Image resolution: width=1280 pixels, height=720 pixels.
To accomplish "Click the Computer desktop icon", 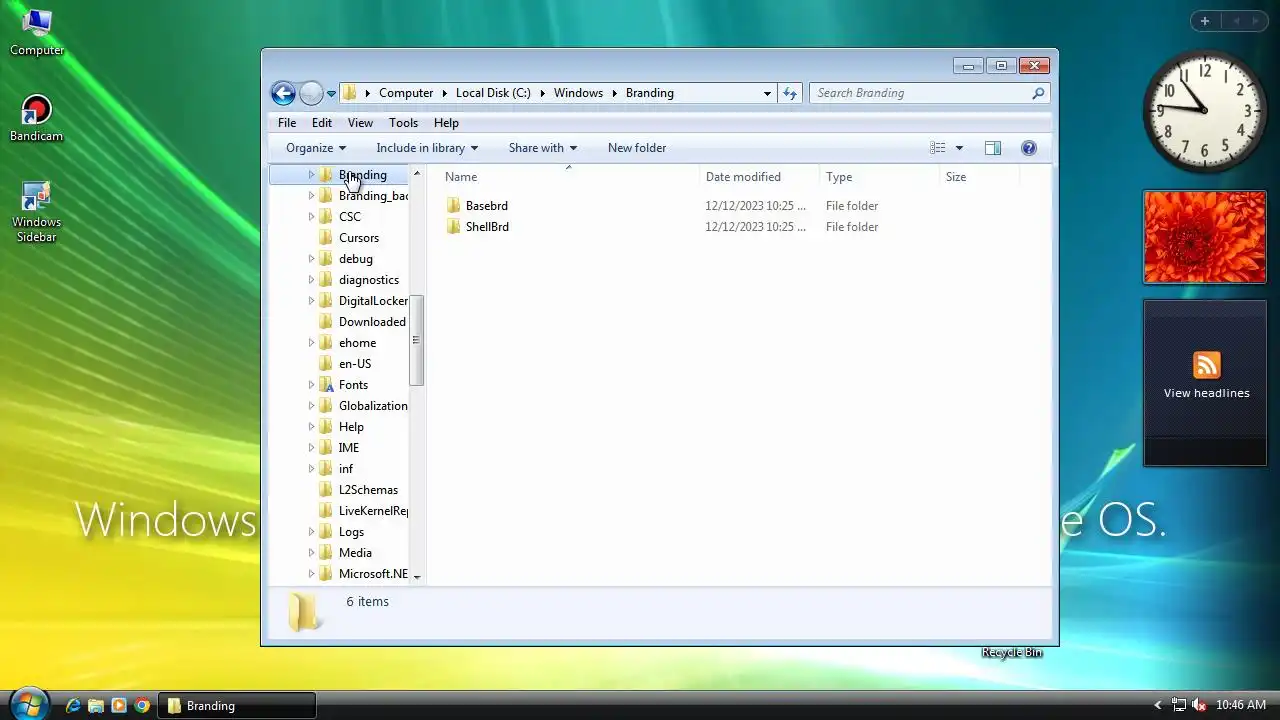I will pyautogui.click(x=37, y=32).
